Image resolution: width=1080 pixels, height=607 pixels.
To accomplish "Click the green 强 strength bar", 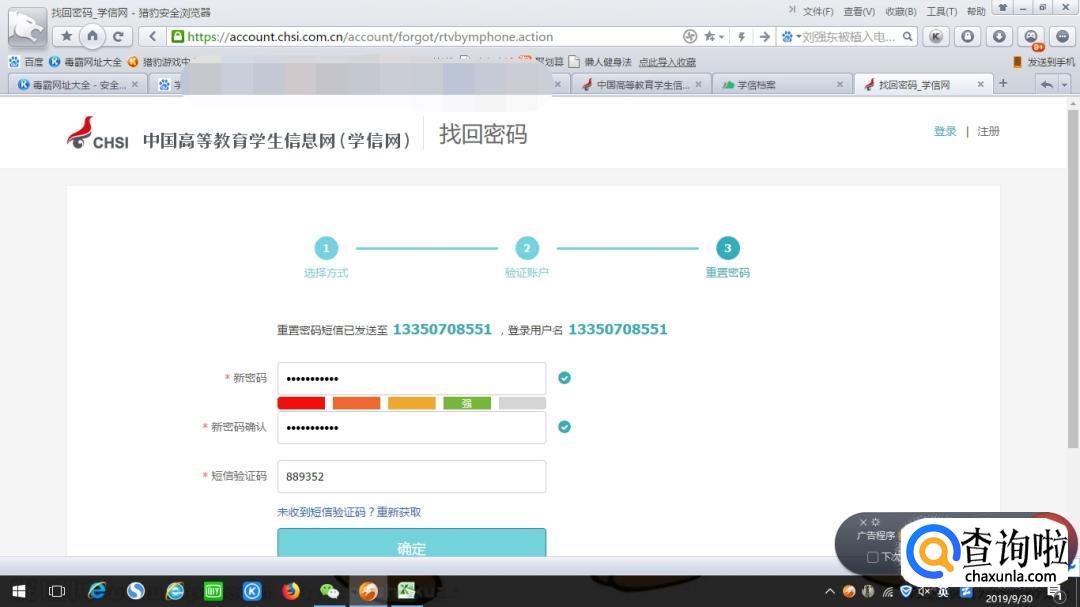I will coord(467,403).
